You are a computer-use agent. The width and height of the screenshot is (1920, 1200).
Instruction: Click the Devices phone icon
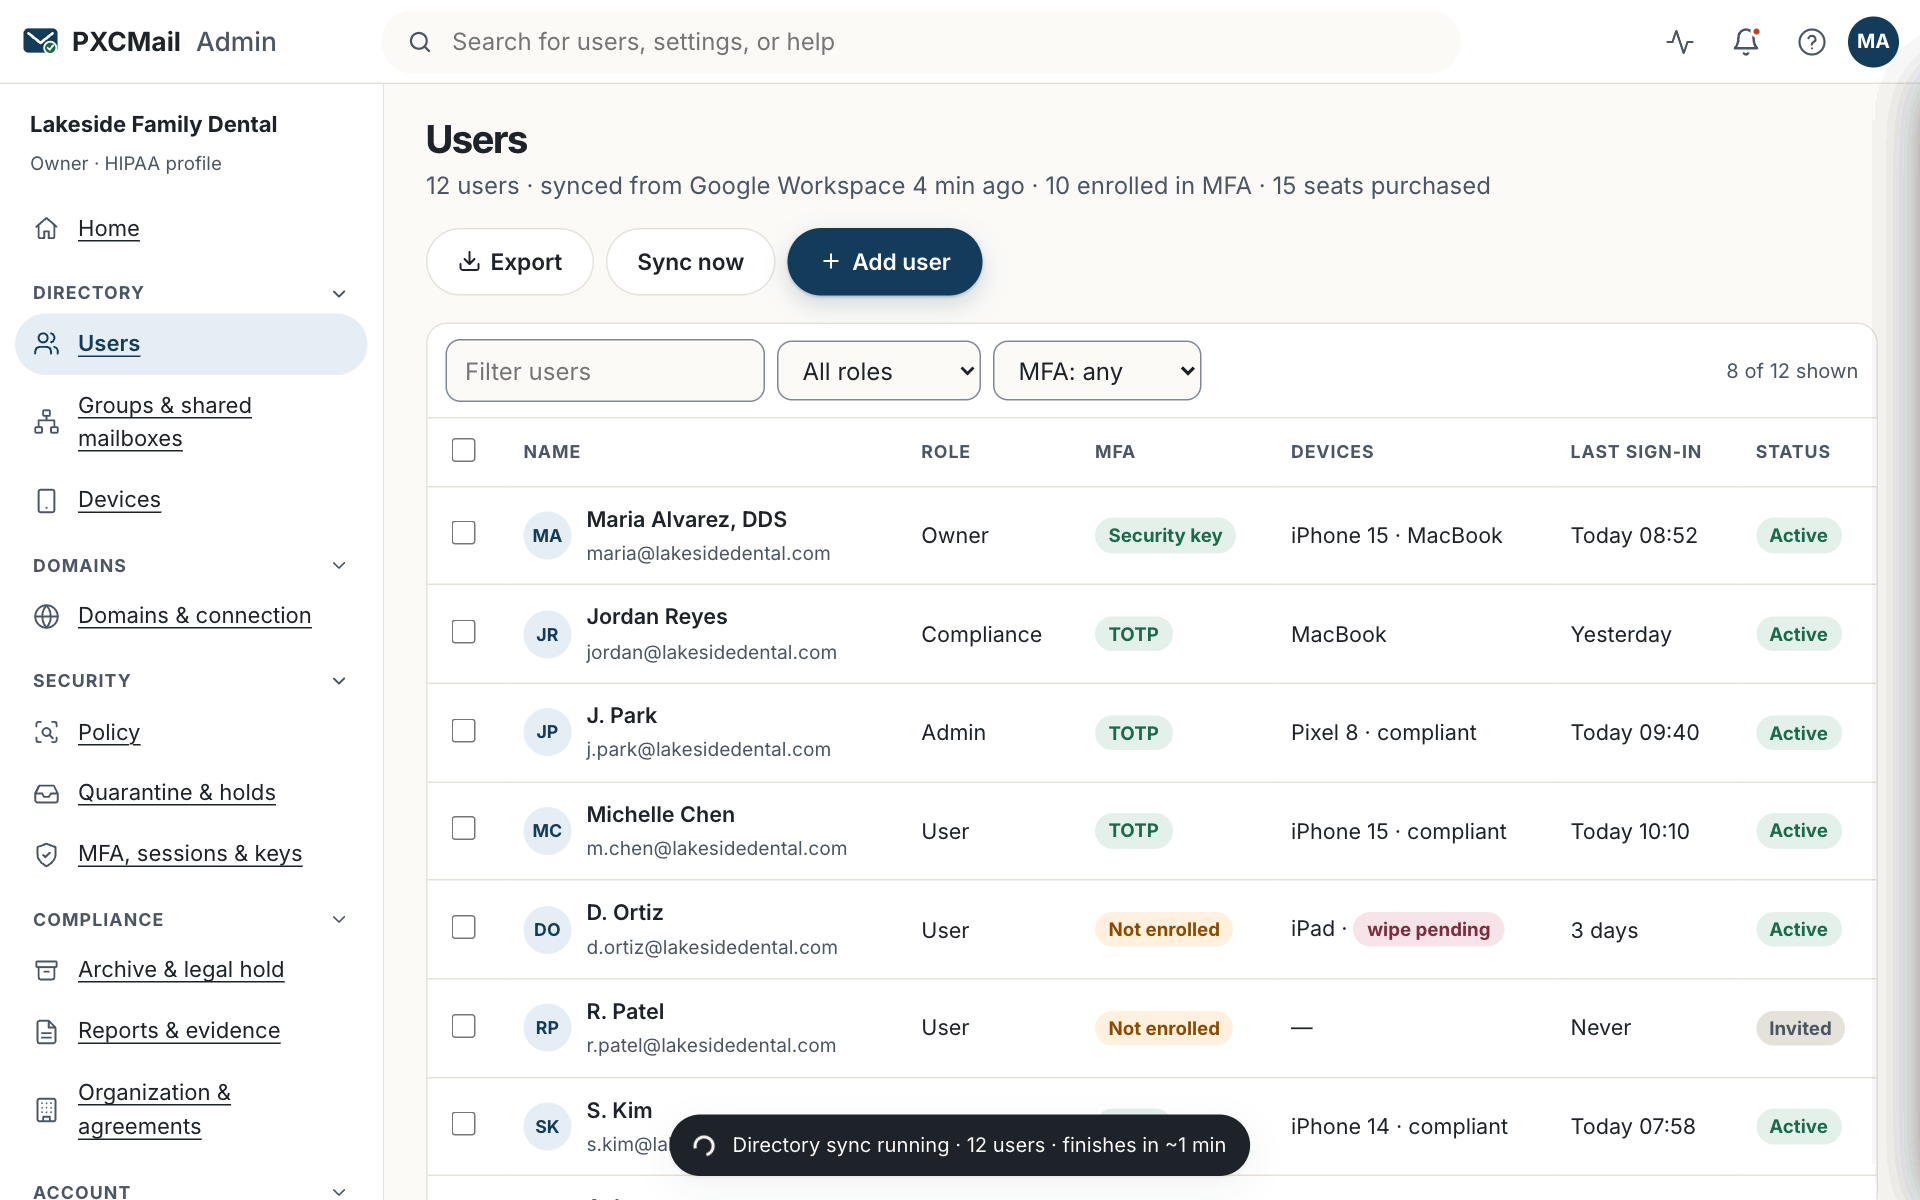pyautogui.click(x=46, y=500)
